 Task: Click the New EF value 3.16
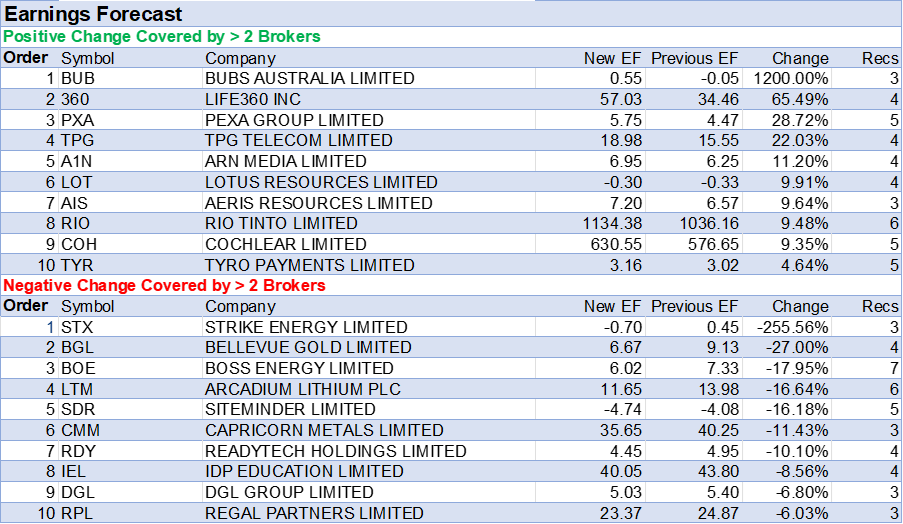625,265
